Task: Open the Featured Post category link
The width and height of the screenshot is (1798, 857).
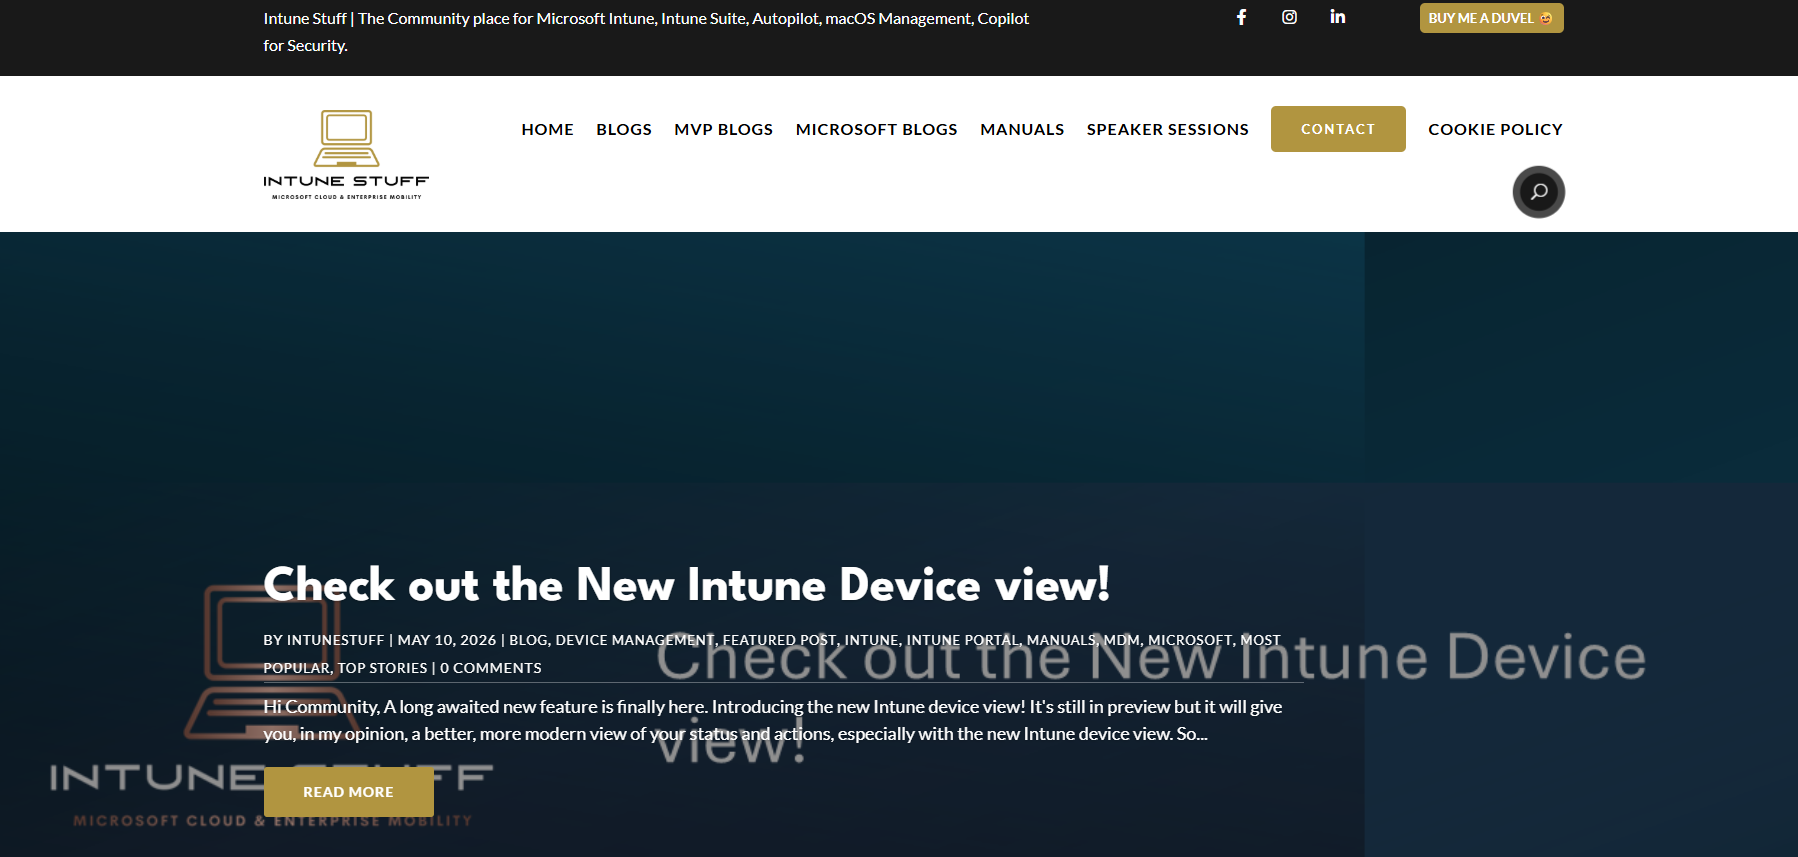Action: pyautogui.click(x=779, y=640)
